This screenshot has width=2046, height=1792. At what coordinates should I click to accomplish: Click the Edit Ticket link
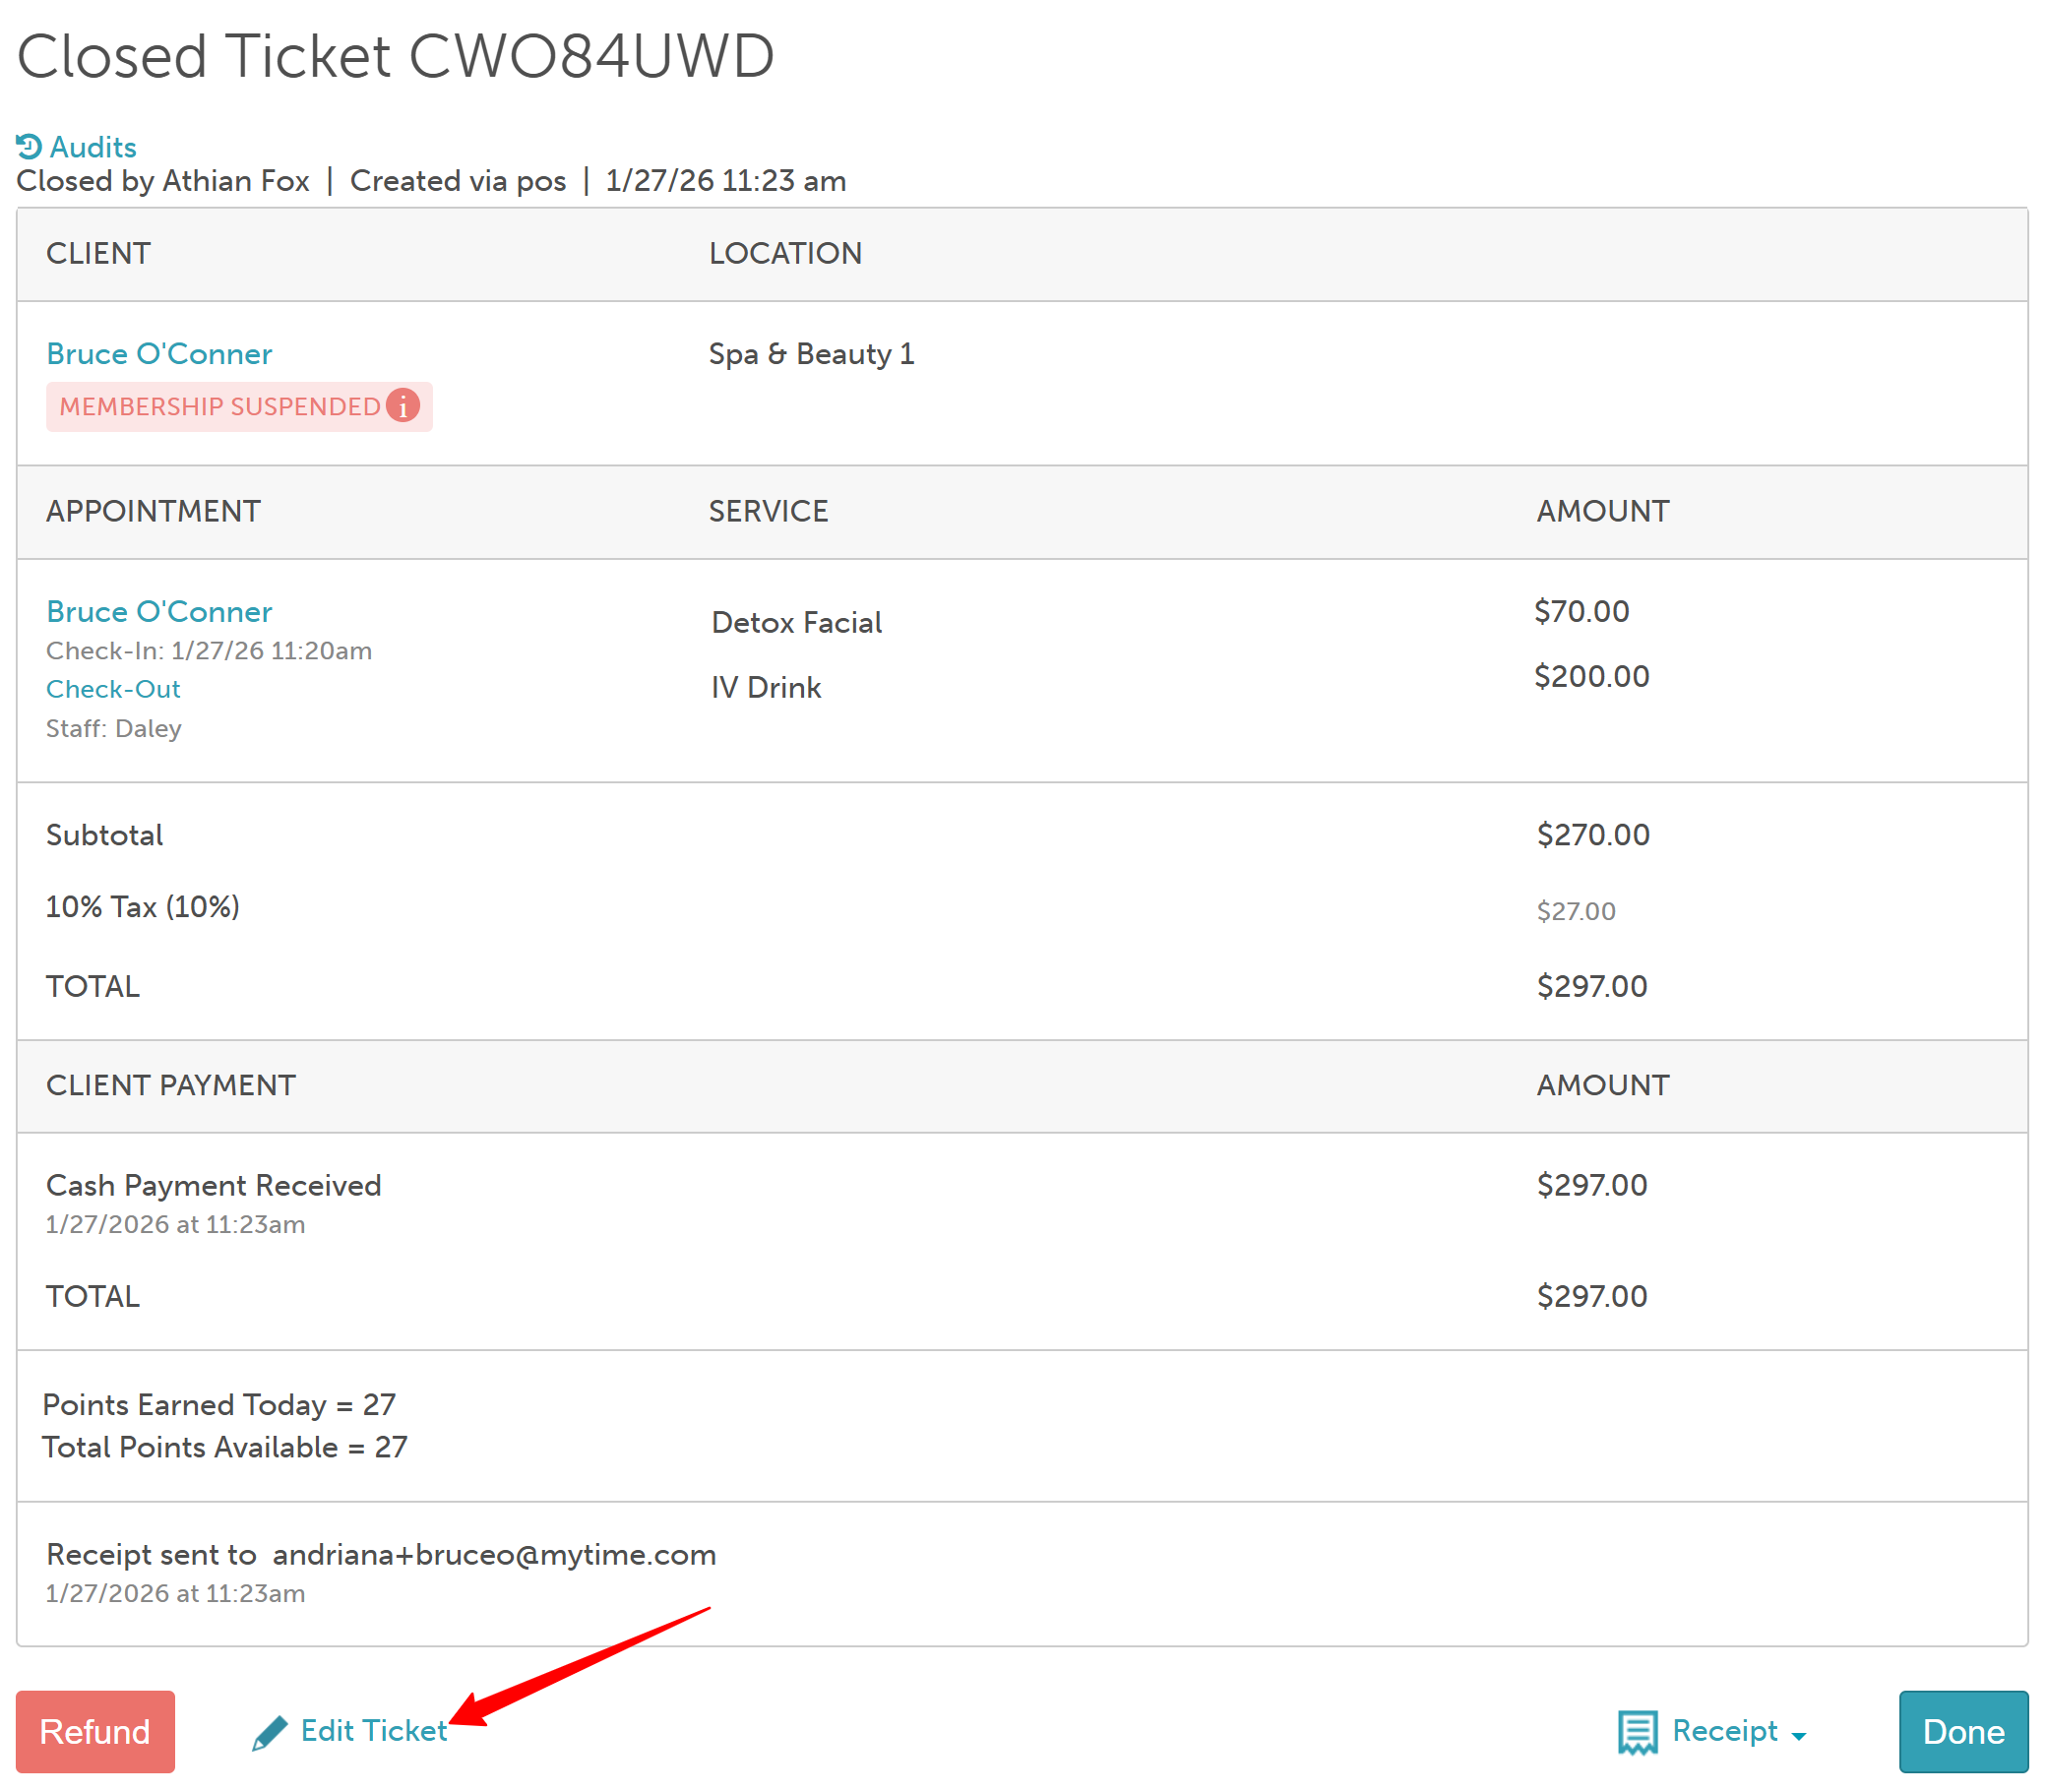[373, 1730]
